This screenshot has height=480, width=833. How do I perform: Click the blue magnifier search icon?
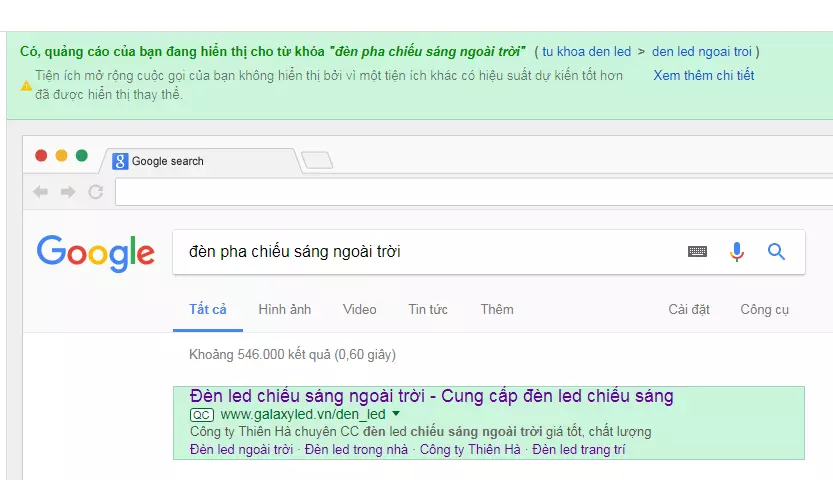coord(776,252)
